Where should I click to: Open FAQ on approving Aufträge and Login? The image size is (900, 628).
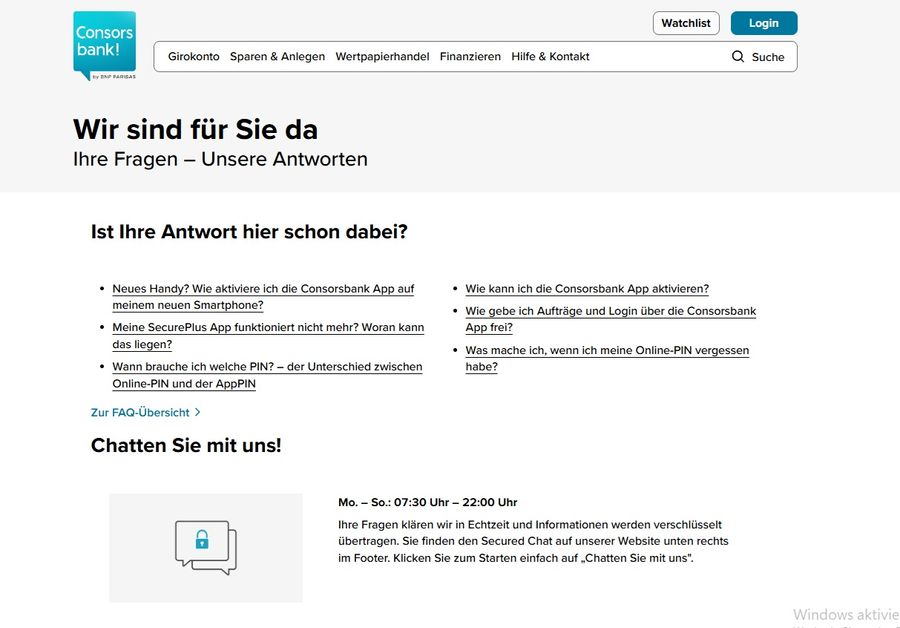click(x=611, y=319)
